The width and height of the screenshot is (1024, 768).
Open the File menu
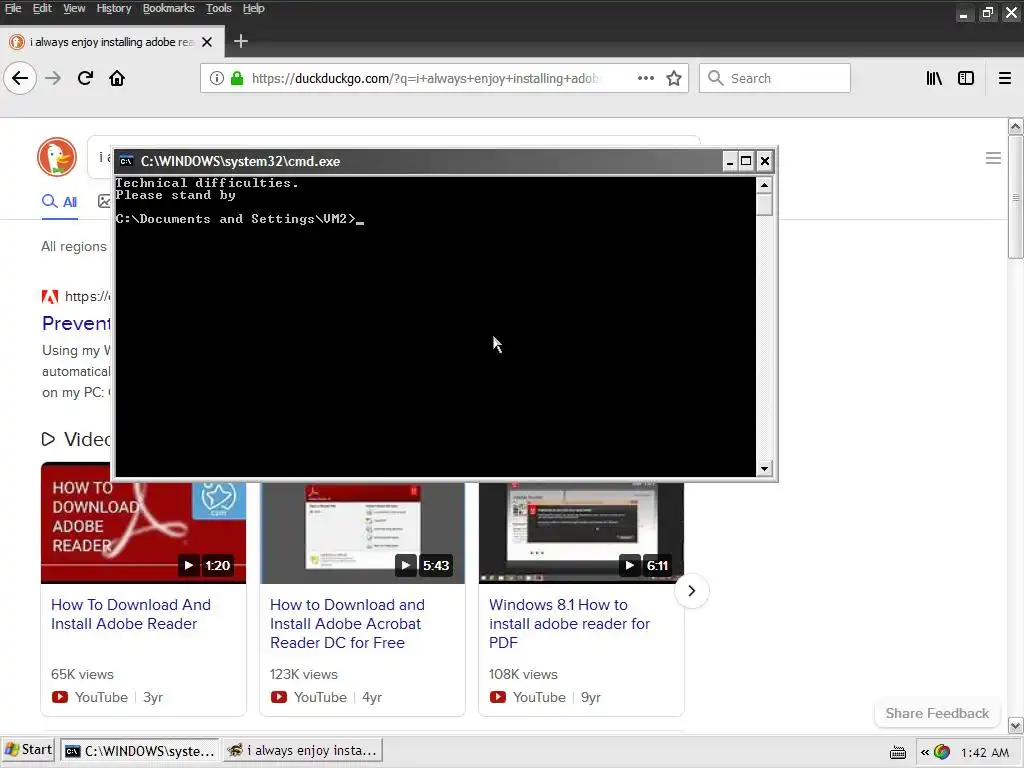tap(13, 8)
